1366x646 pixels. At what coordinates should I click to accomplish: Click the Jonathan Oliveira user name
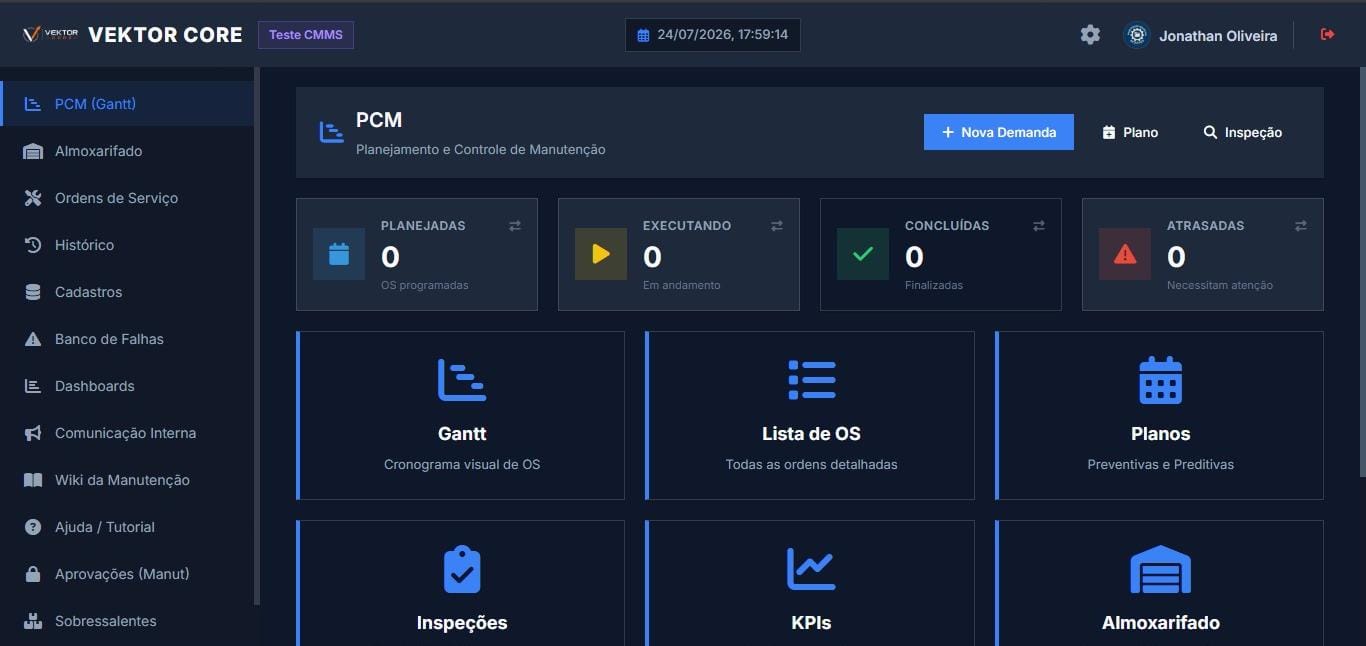[x=1218, y=36]
